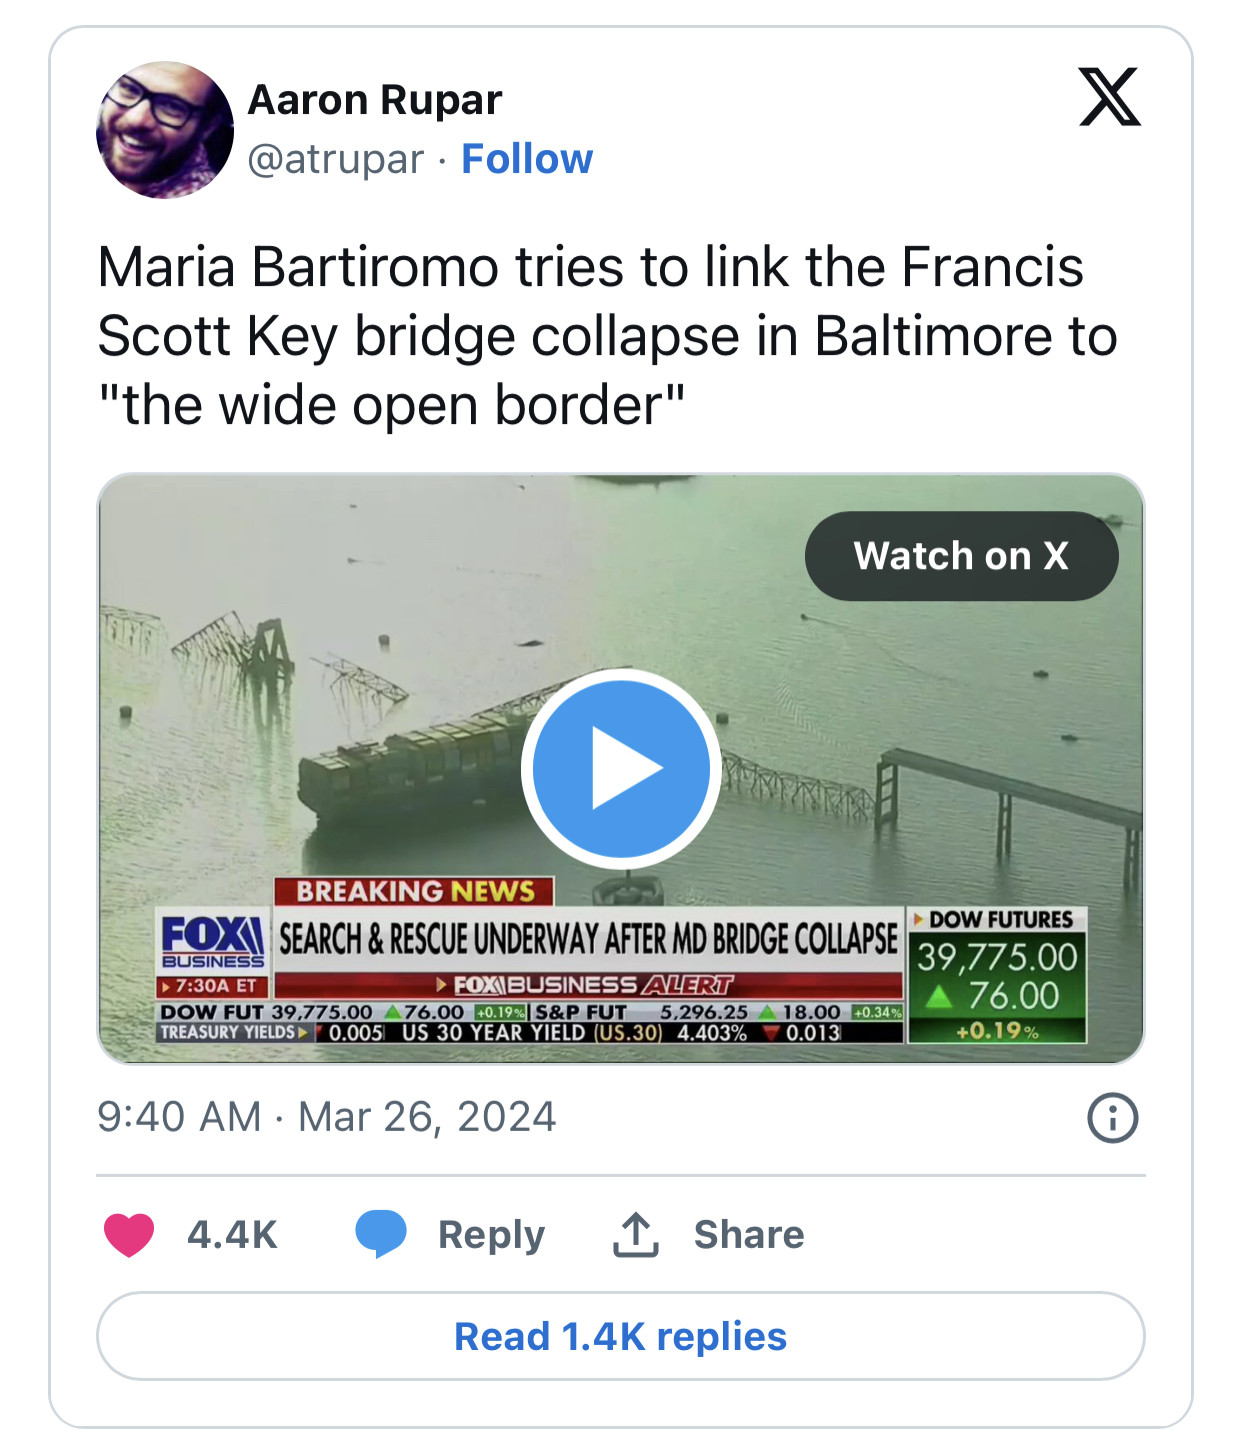The image size is (1242, 1435).
Task: Open the Aaron Rupar display name link
Action: (x=374, y=100)
